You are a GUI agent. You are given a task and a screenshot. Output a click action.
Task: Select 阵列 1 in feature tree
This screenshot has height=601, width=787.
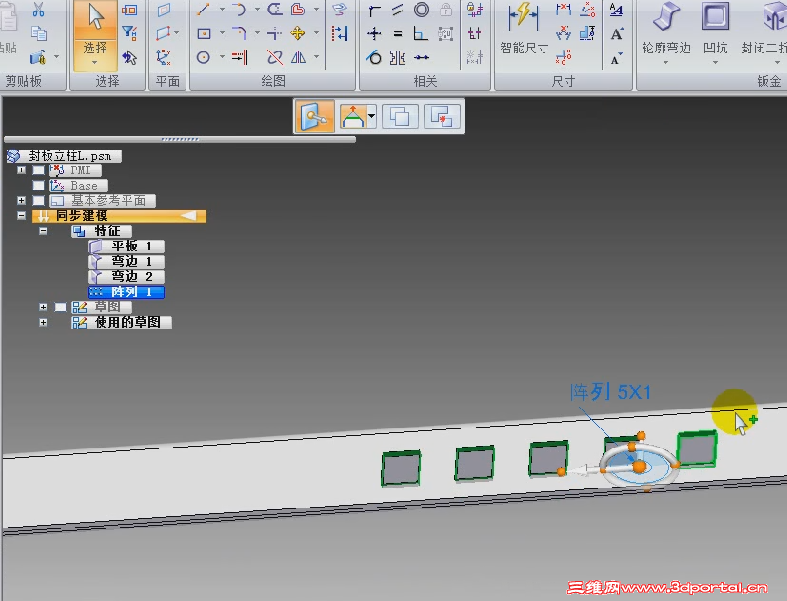(x=126, y=292)
